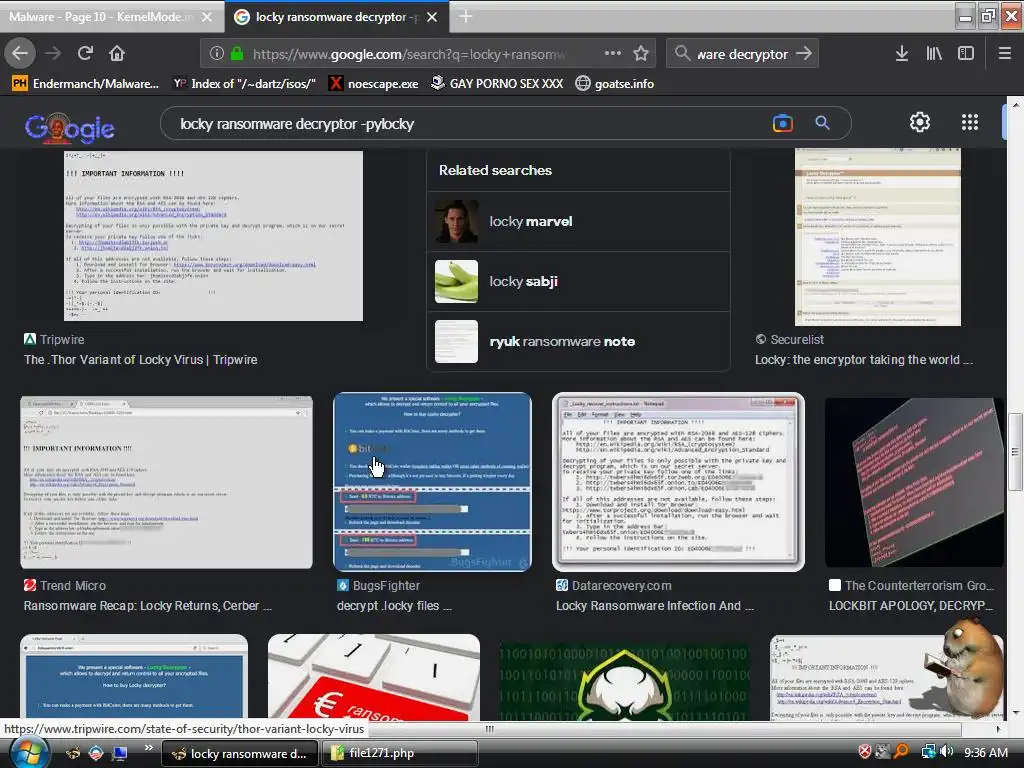The width and height of the screenshot is (1024, 768).
Task: Open page actions three-dot menu
Action: coord(613,53)
